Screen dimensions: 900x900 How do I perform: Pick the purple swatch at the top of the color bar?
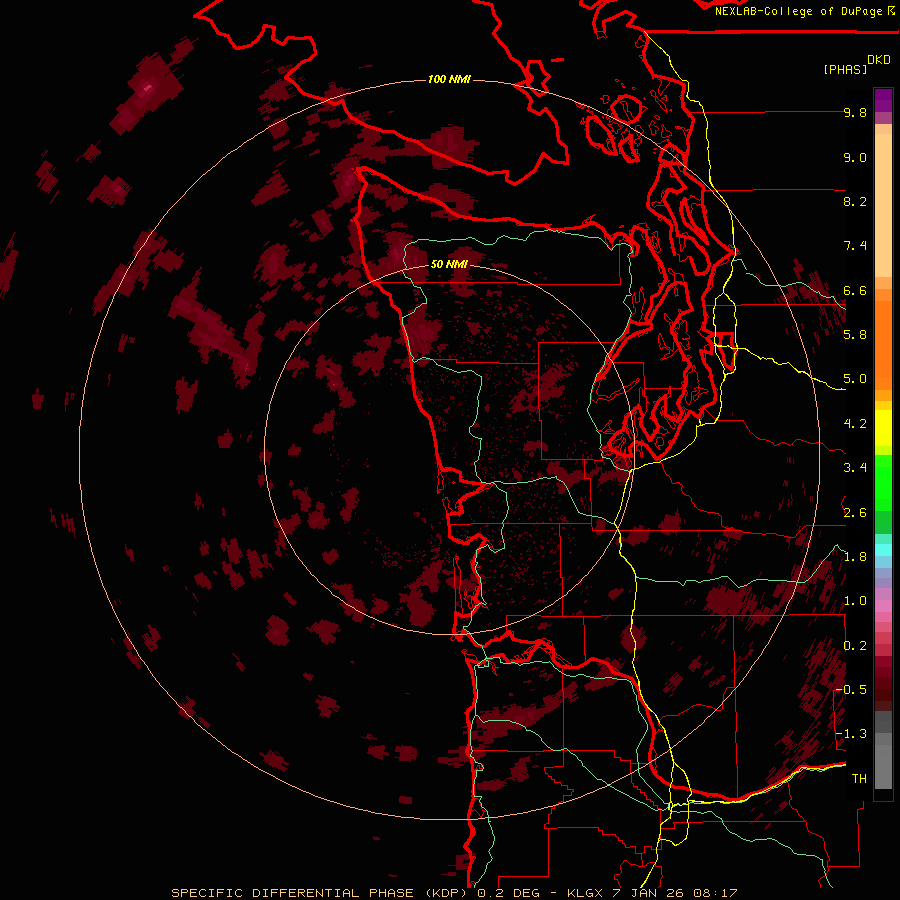[x=883, y=100]
